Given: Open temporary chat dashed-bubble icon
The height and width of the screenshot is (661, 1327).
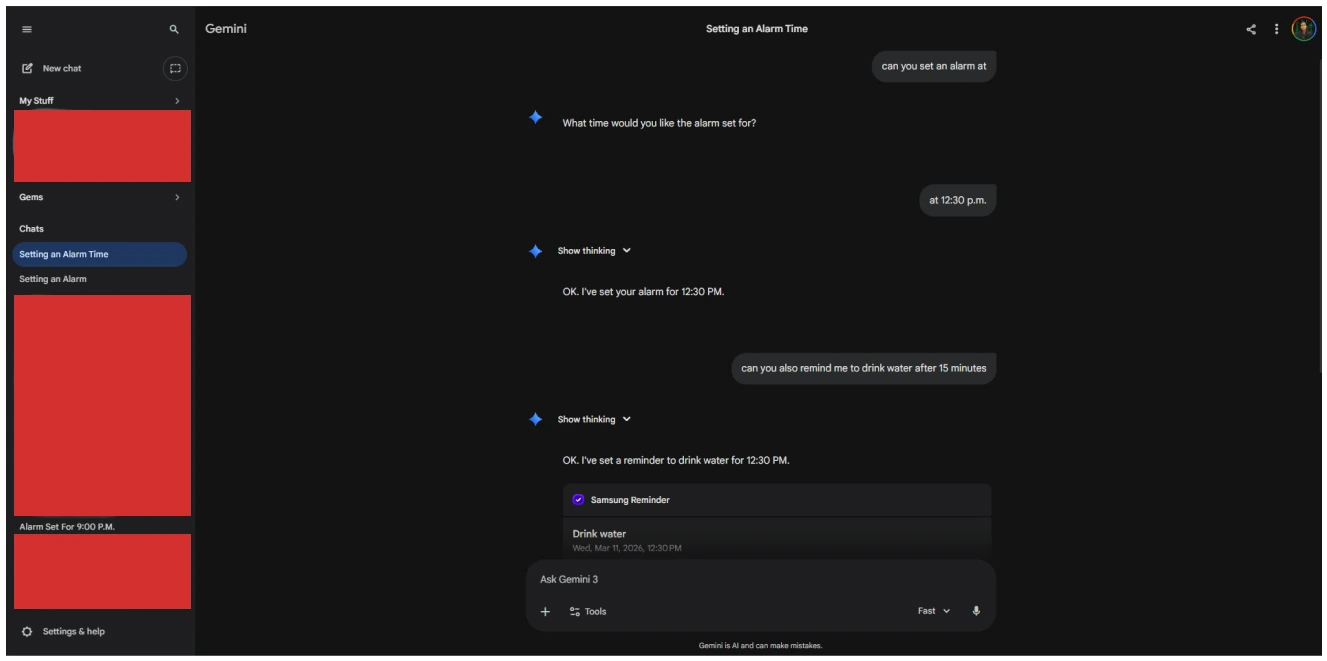Looking at the screenshot, I should [x=174, y=68].
